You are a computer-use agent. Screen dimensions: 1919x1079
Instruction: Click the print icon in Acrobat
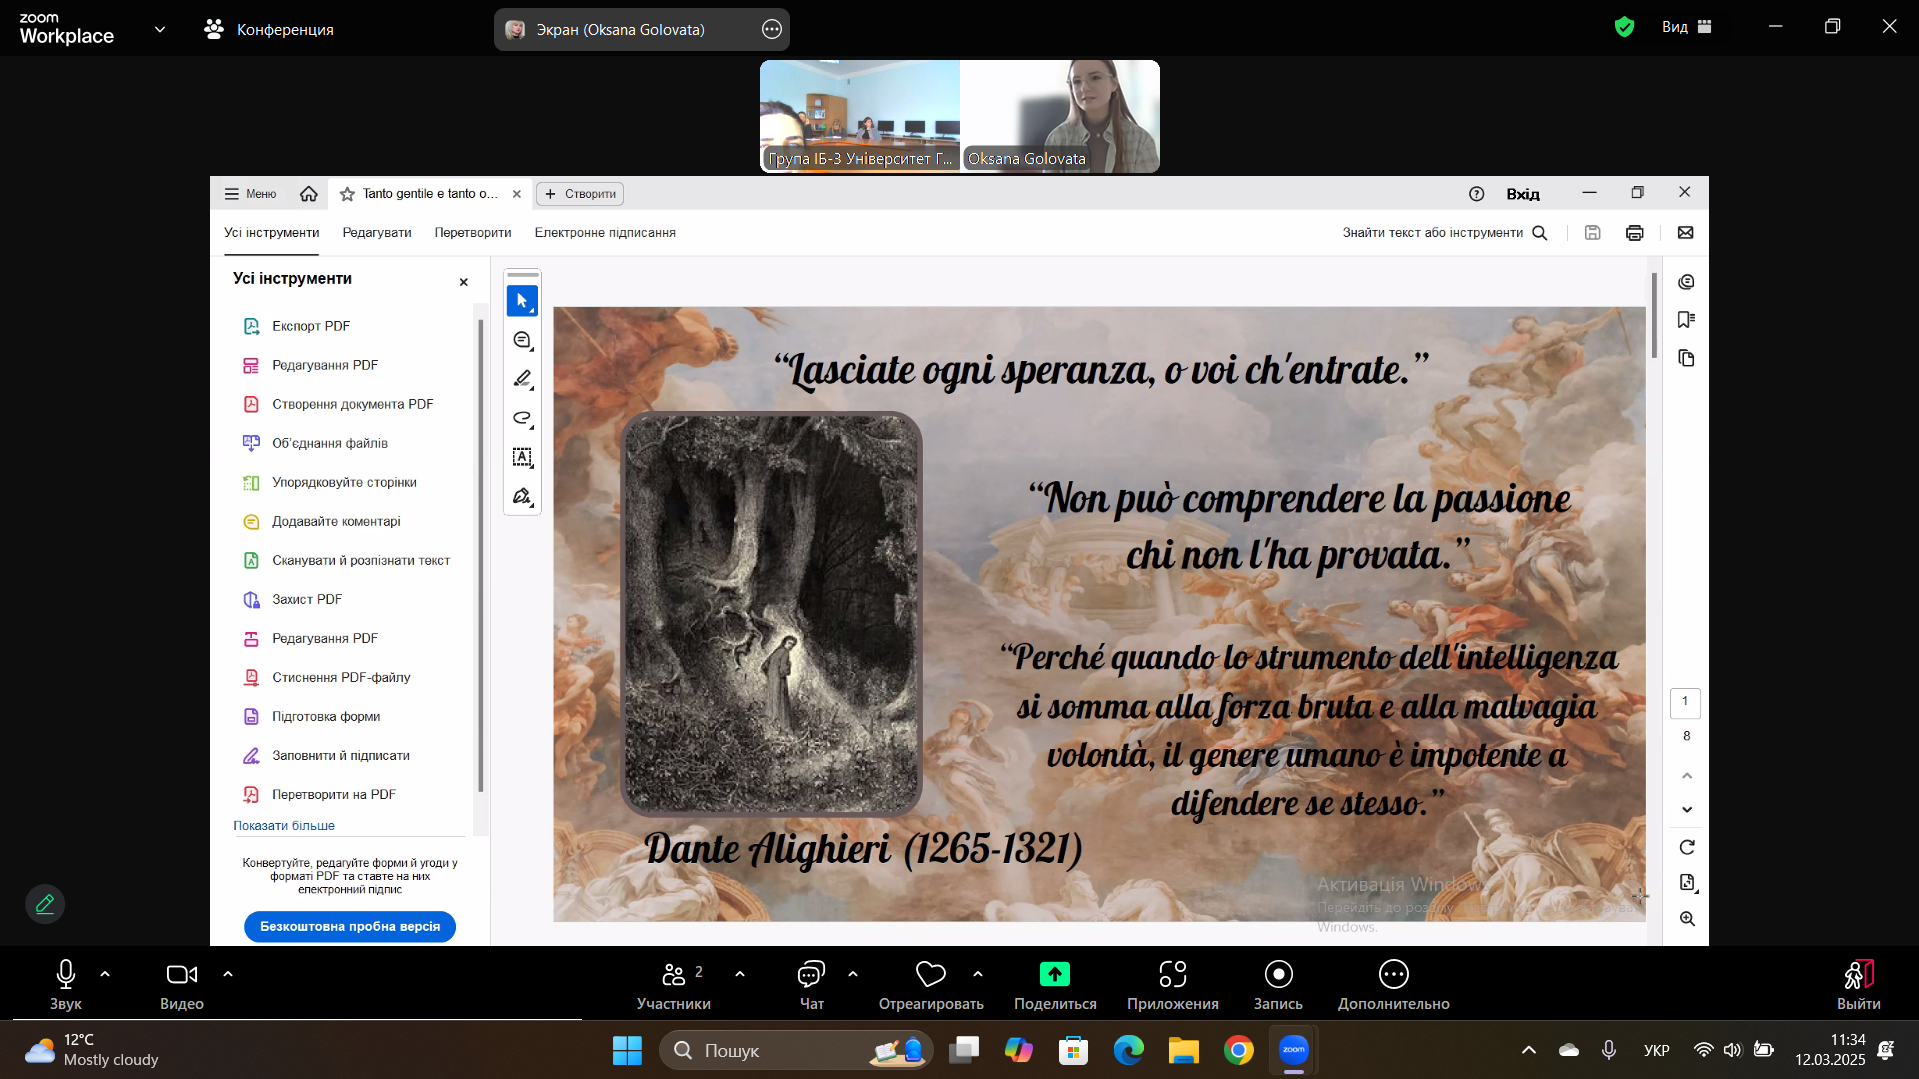click(1634, 233)
